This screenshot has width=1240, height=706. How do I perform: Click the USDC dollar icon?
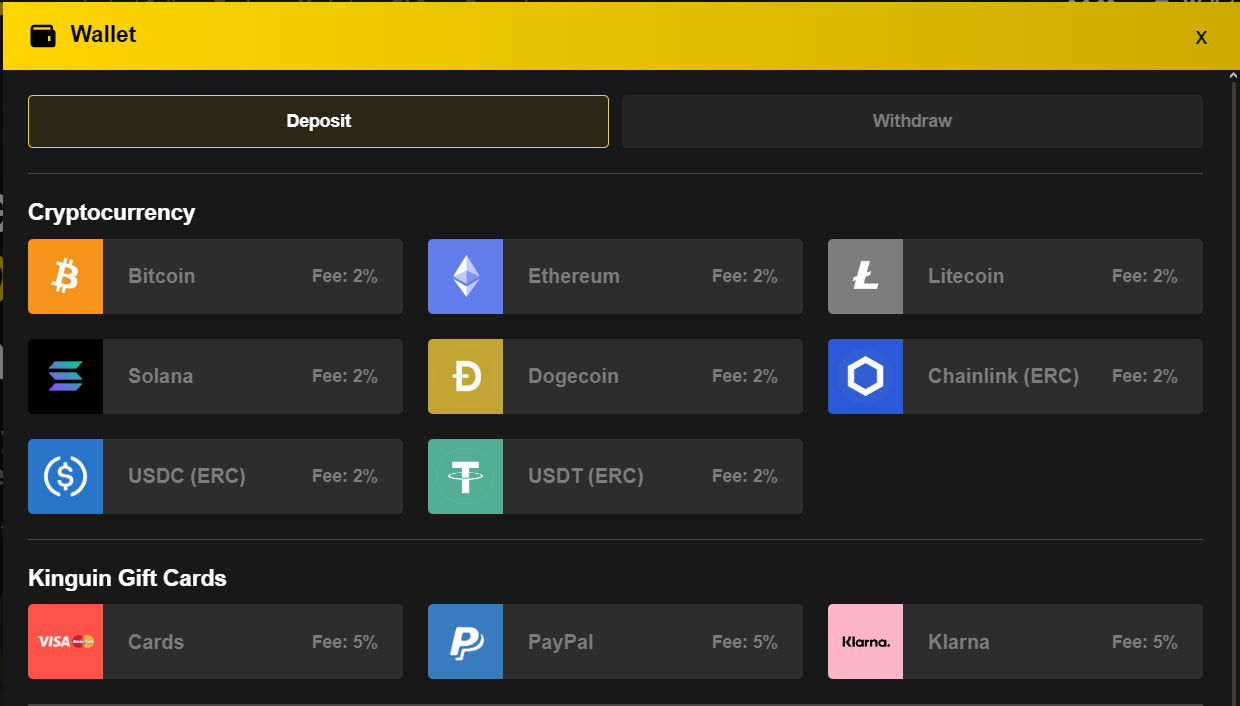click(x=65, y=476)
